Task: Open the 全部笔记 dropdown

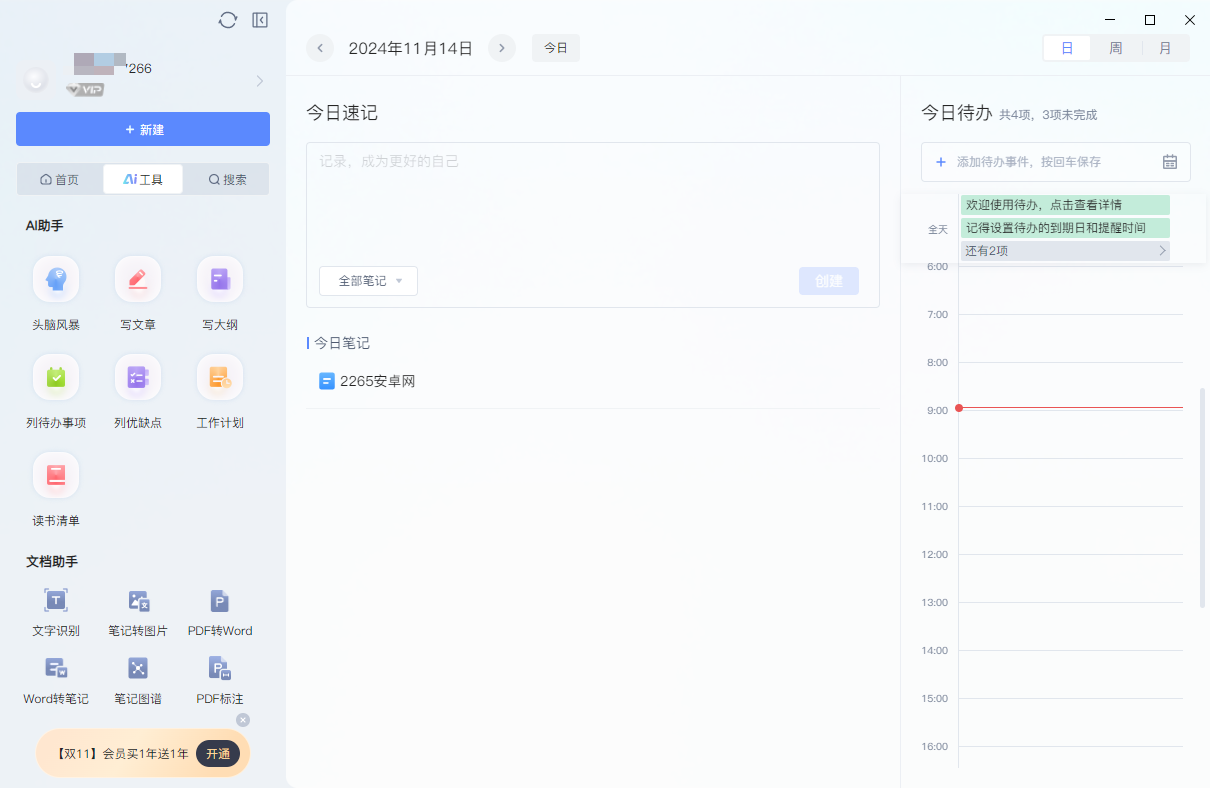Action: coord(368,281)
